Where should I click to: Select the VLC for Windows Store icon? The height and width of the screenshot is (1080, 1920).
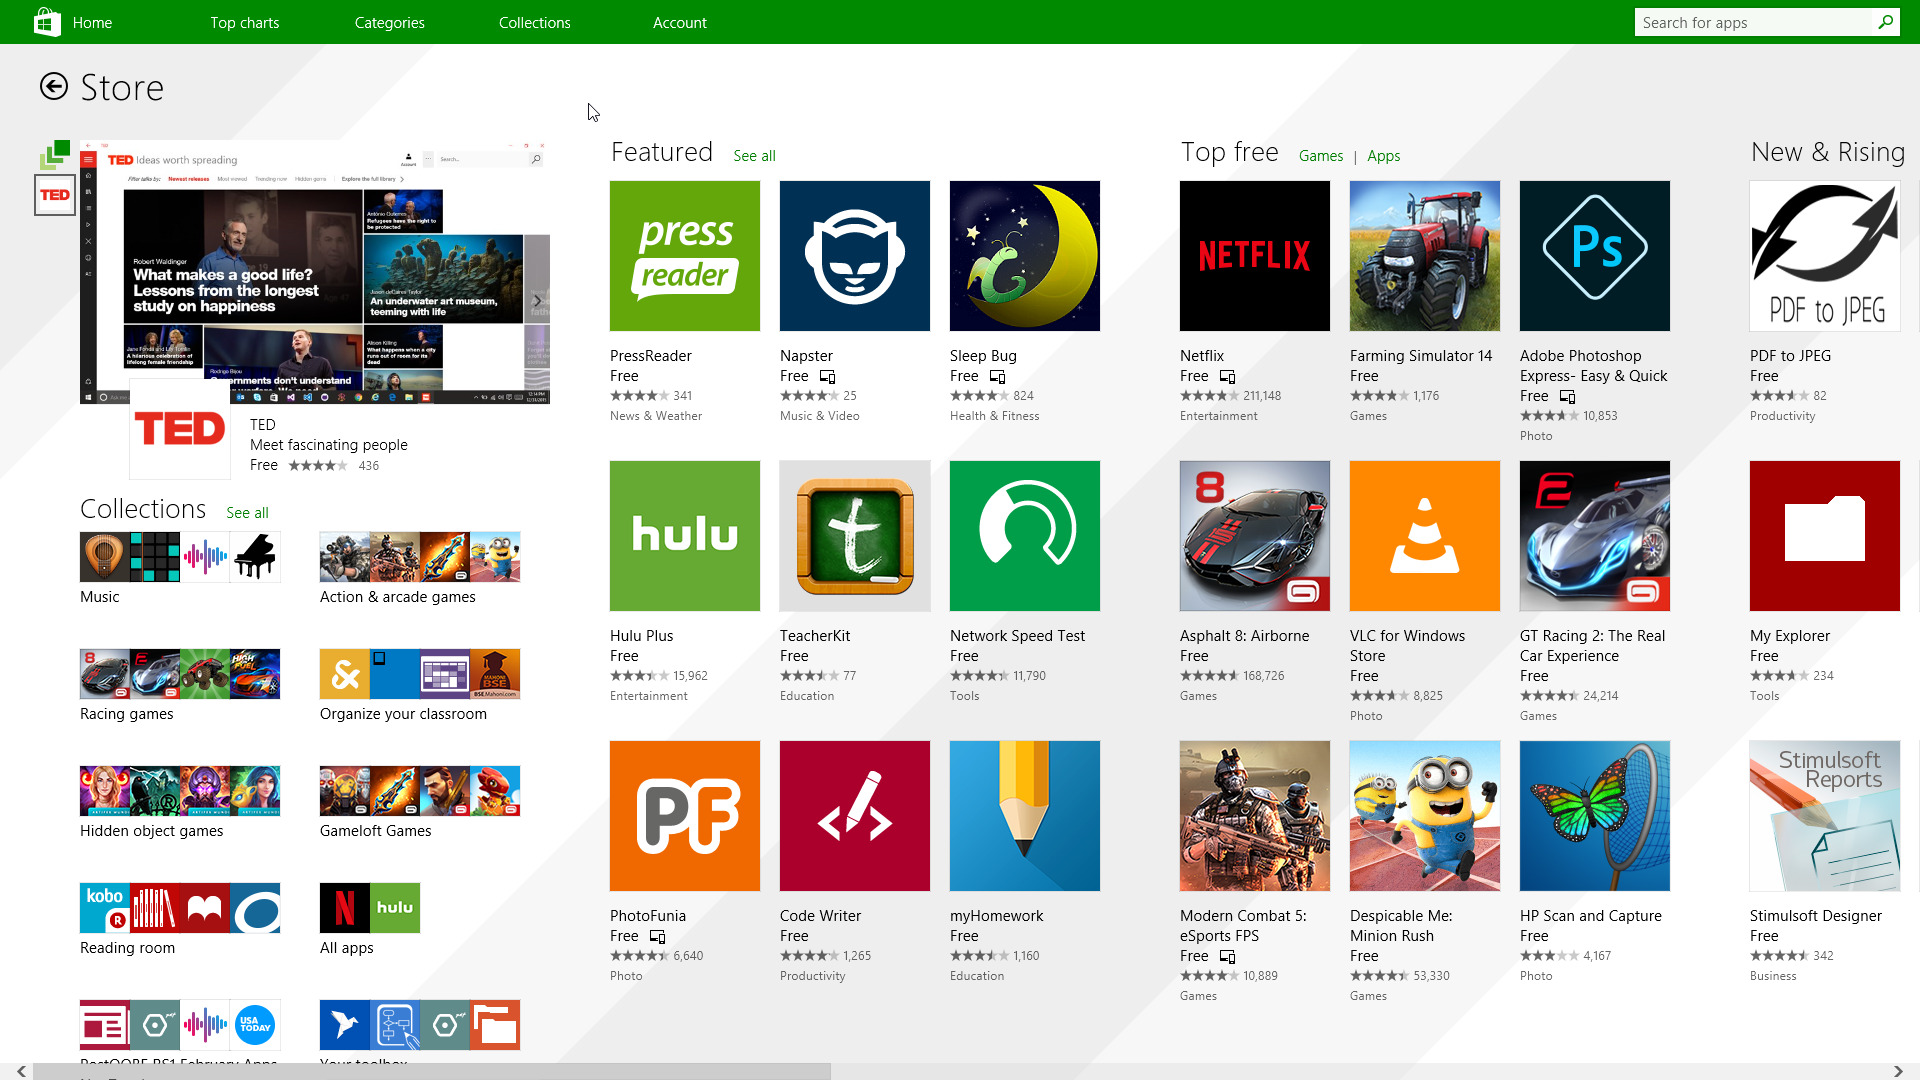[1424, 536]
